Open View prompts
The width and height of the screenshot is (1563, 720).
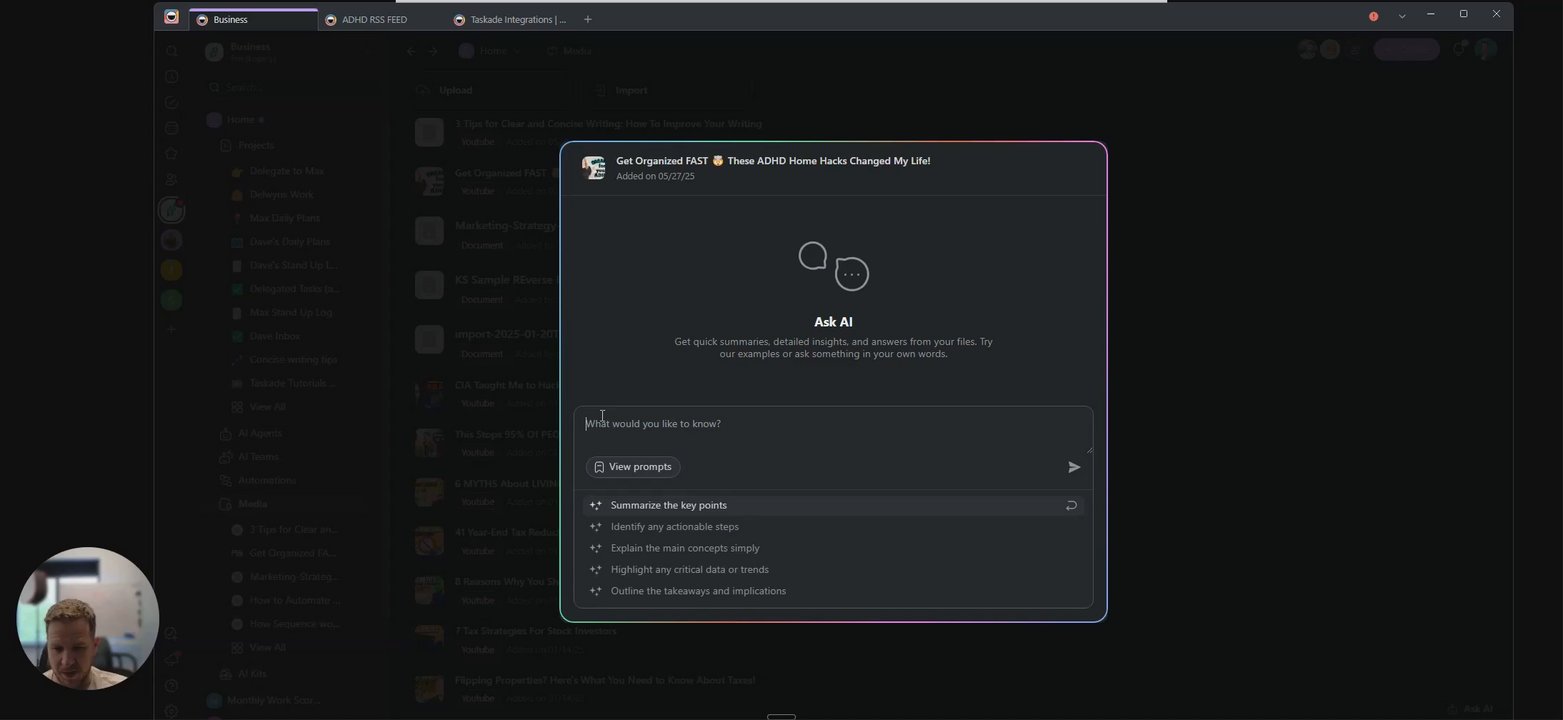633,467
